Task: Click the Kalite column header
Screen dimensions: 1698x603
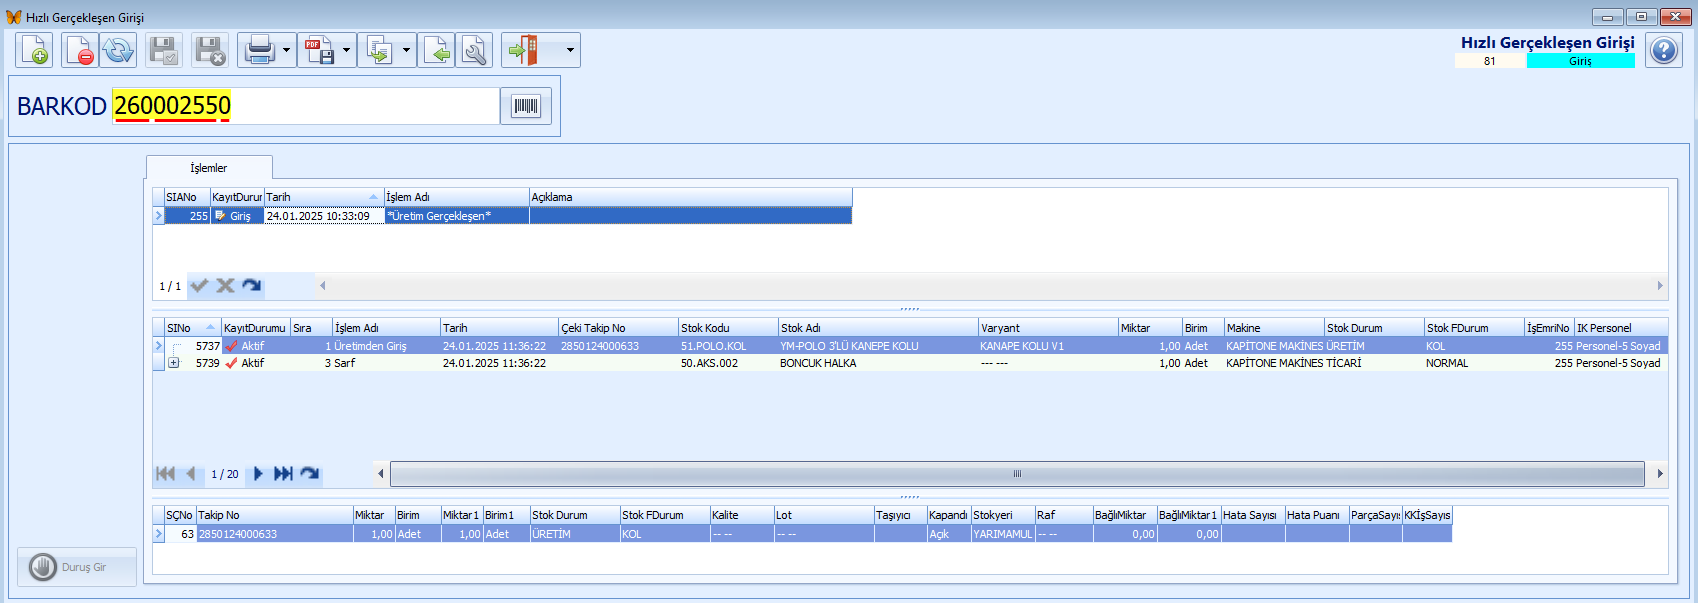Action: (742, 515)
